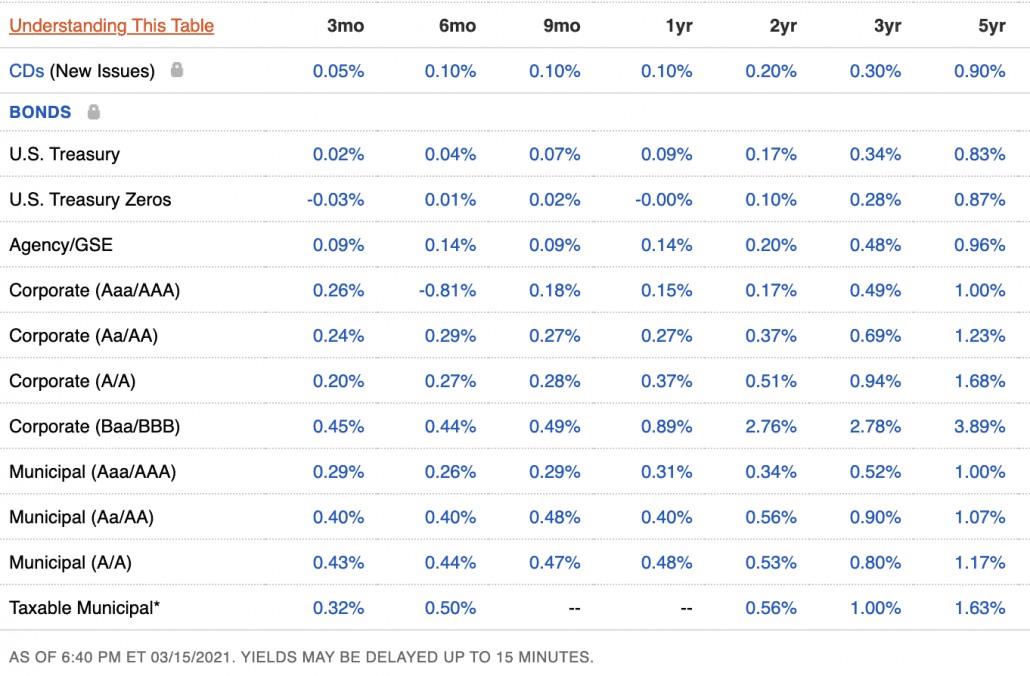1030x676 pixels.
Task: Open Agency/GSE 5yr yield 0.96%
Action: 979,245
